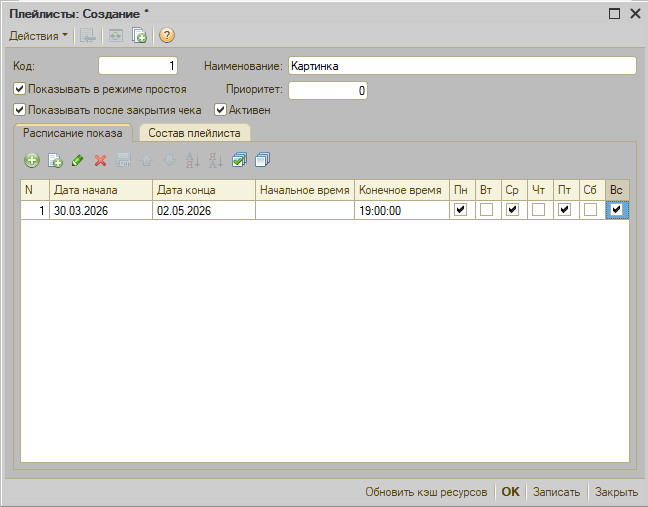The image size is (648, 507).
Task: Enable the Вт checkbox in the schedule row
Action: (486, 210)
